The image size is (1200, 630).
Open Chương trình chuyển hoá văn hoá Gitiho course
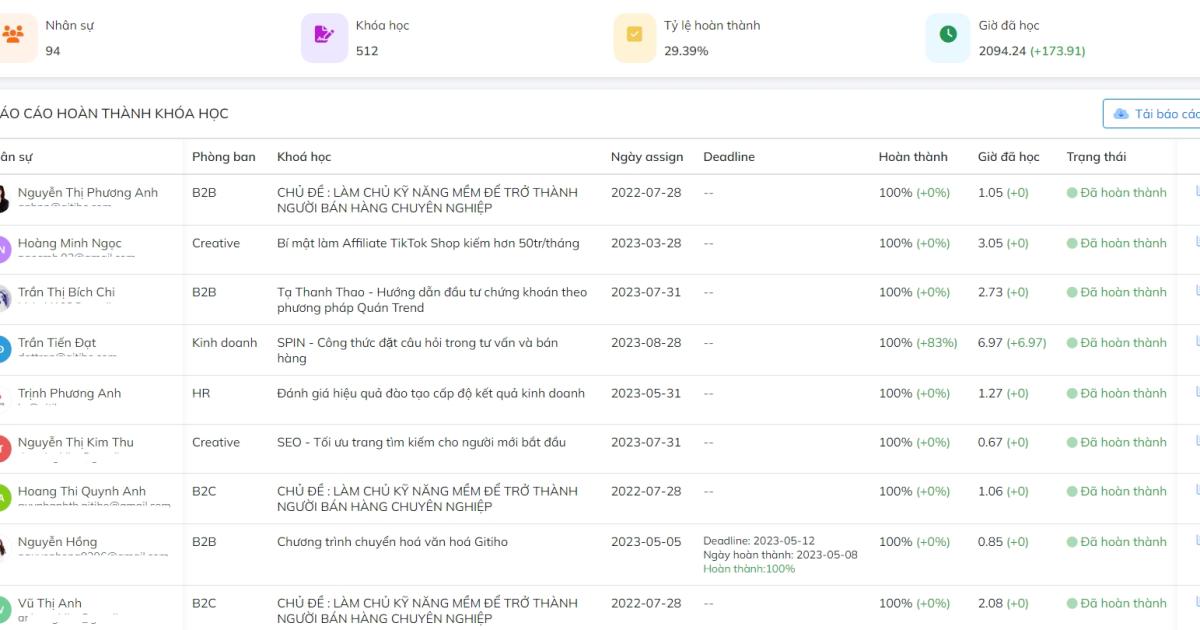coord(392,542)
